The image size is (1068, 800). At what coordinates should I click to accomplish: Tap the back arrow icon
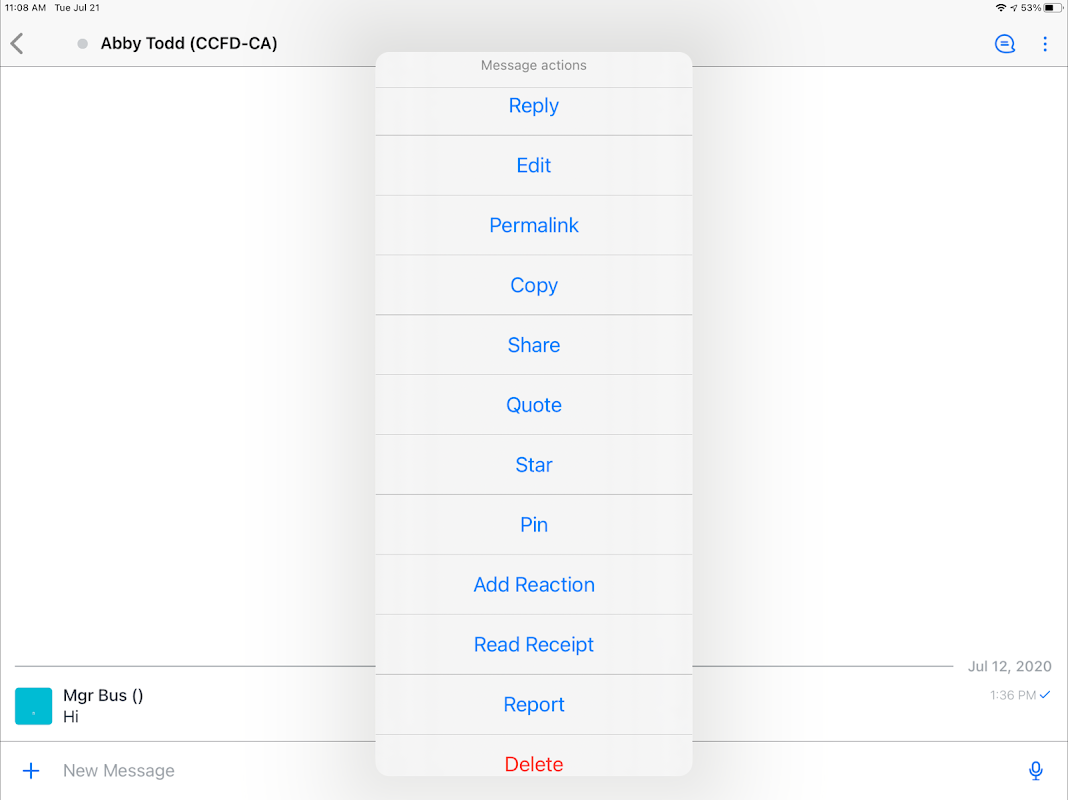pos(17,44)
